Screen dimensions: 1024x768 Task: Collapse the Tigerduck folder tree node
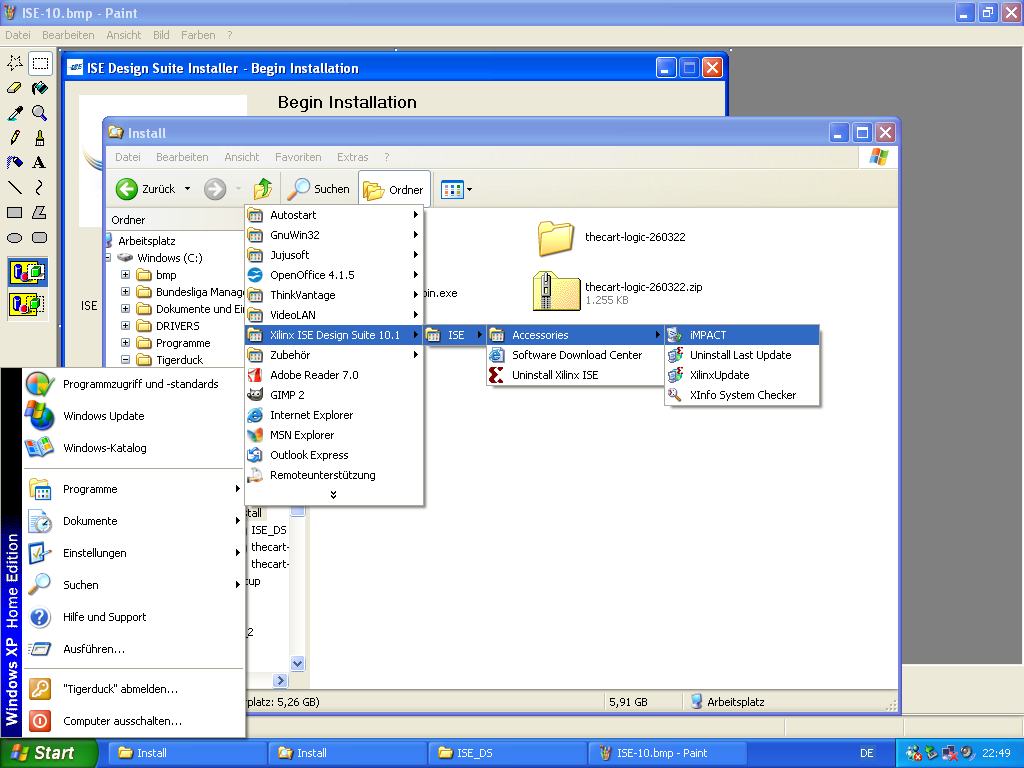pyautogui.click(x=126, y=360)
